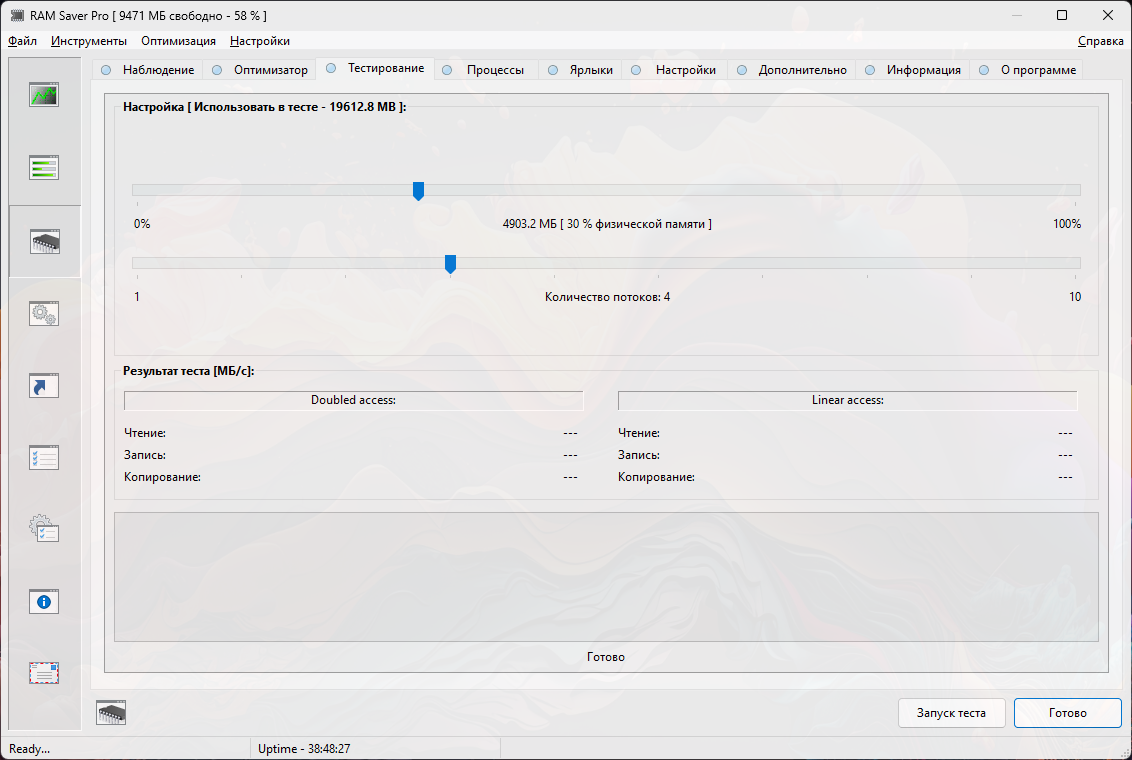This screenshot has height=760, width=1132.
Task: Click the Готово button
Action: click(1068, 713)
